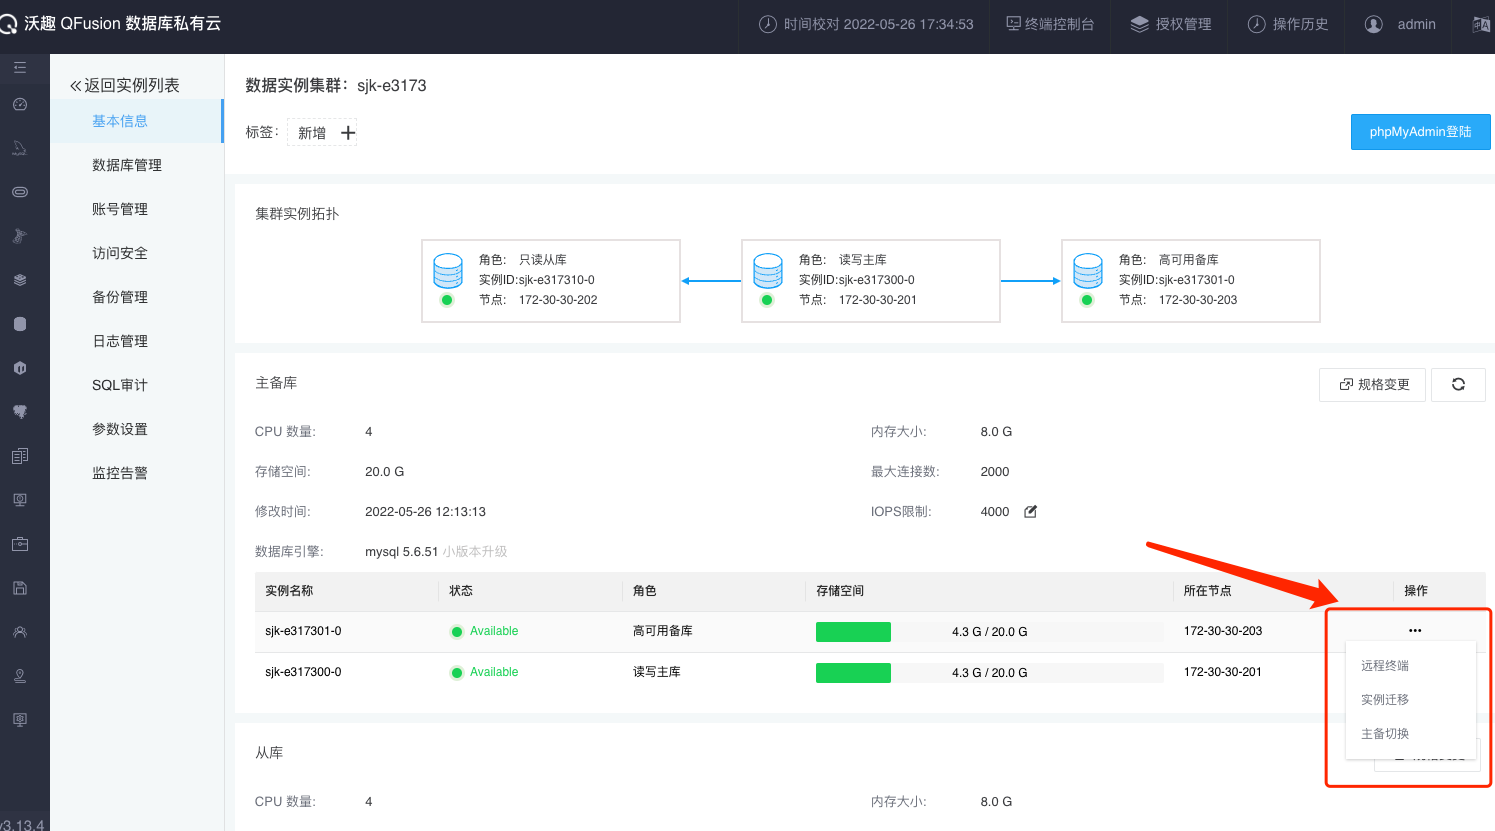Select the stacked layers icon in sidebar

tap(20, 280)
